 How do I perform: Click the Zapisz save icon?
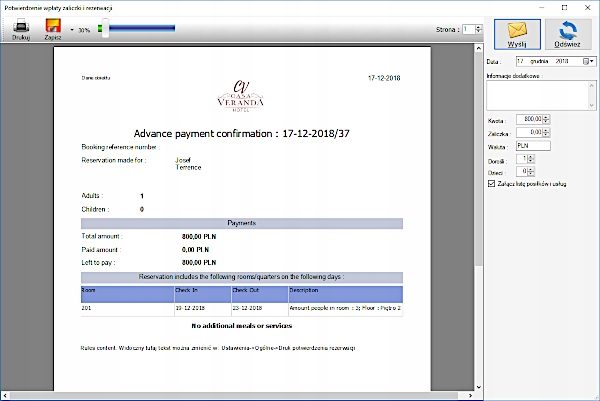52,25
